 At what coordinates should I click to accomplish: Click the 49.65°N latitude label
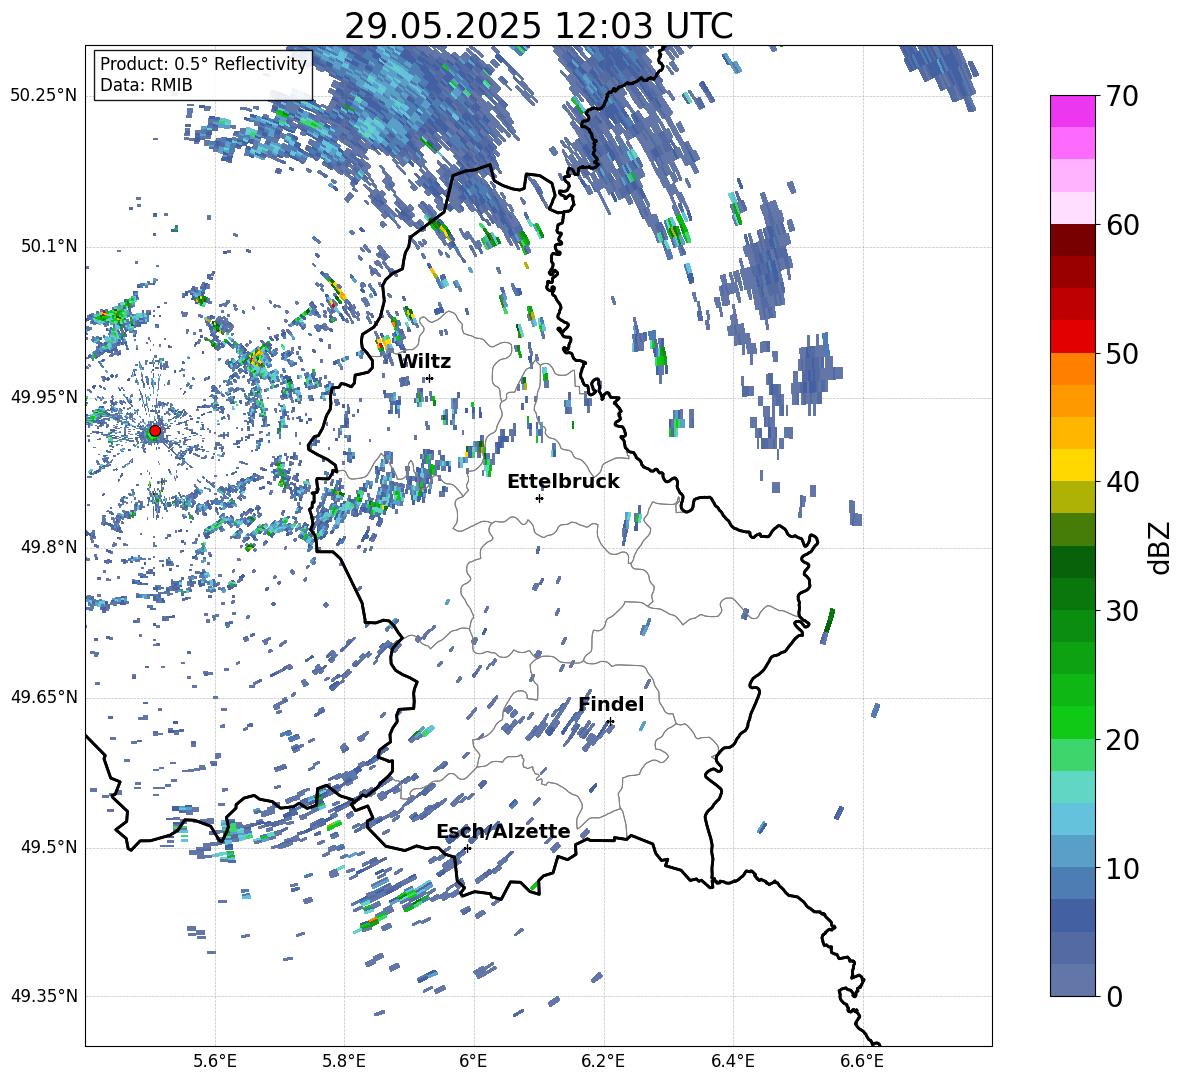(44, 697)
